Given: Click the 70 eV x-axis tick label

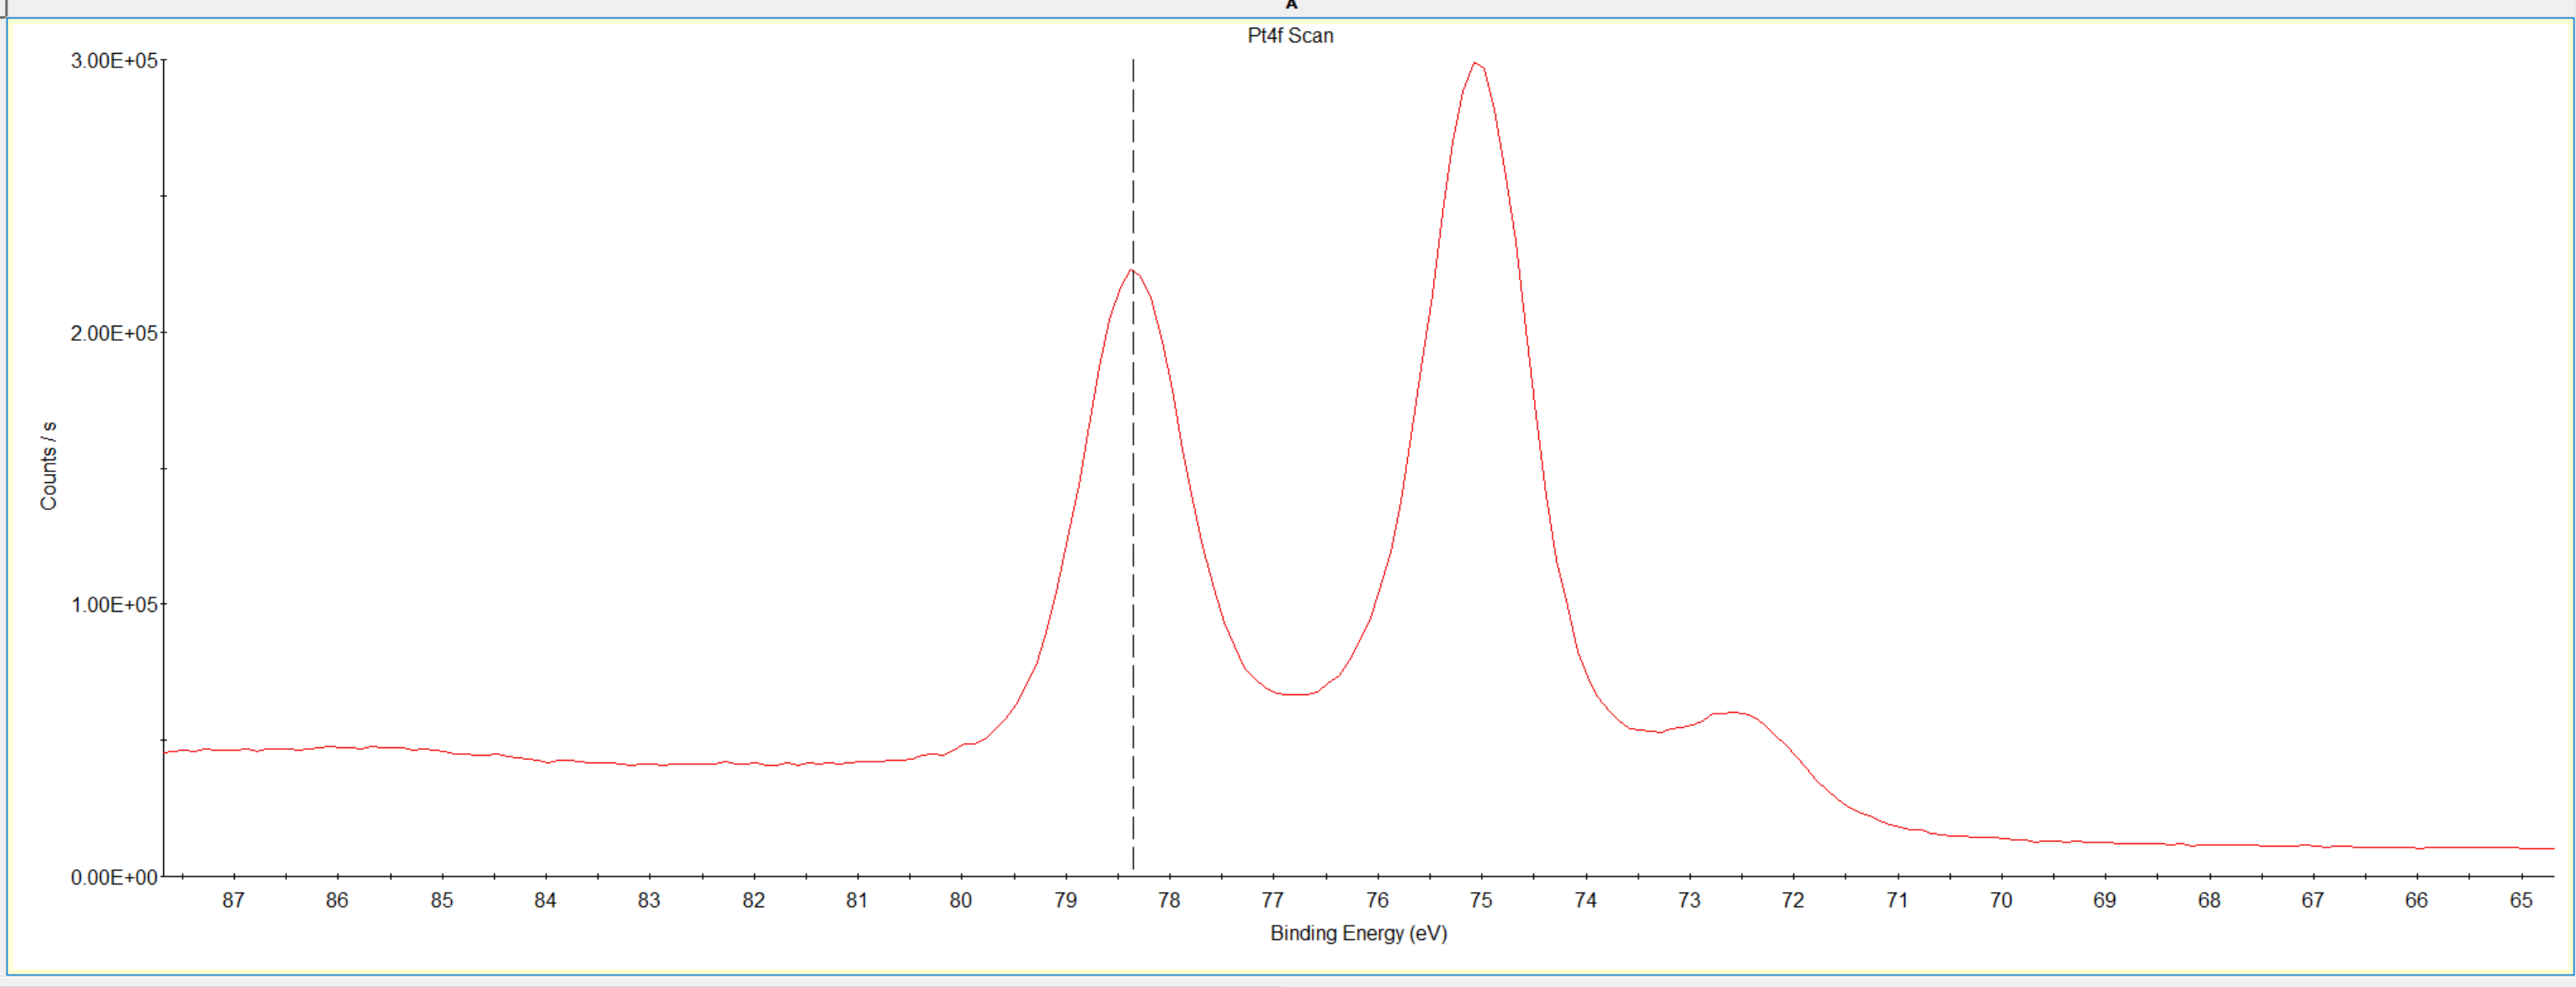Looking at the screenshot, I should (2000, 900).
